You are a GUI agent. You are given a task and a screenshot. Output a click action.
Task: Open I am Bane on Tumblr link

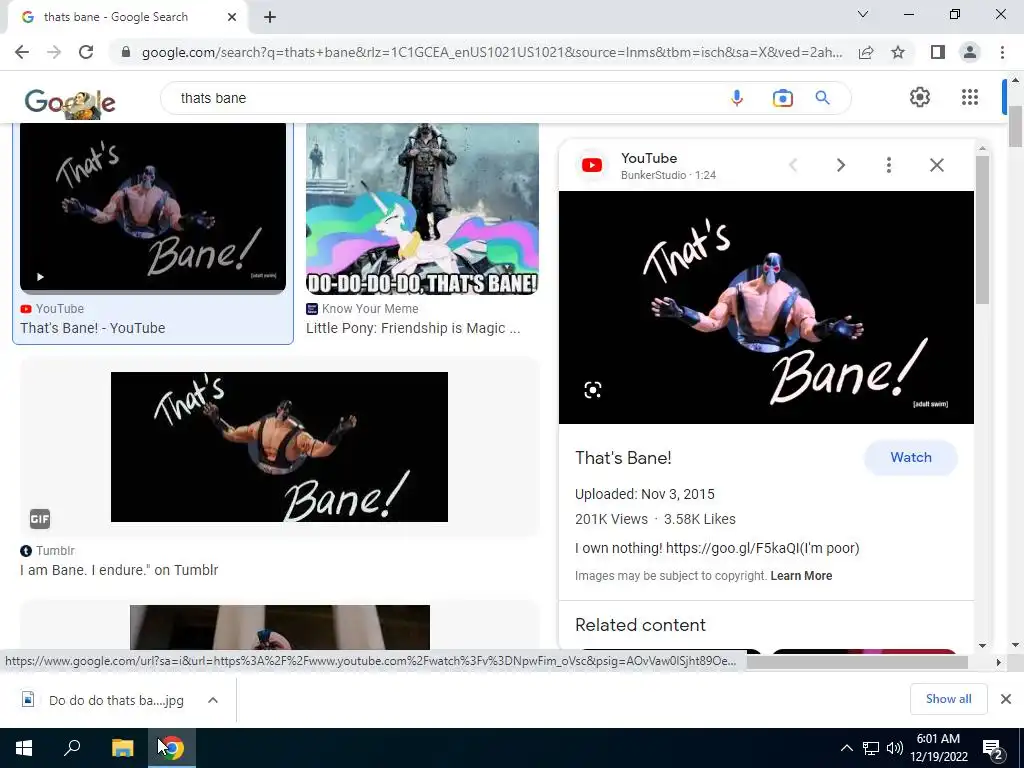(119, 570)
